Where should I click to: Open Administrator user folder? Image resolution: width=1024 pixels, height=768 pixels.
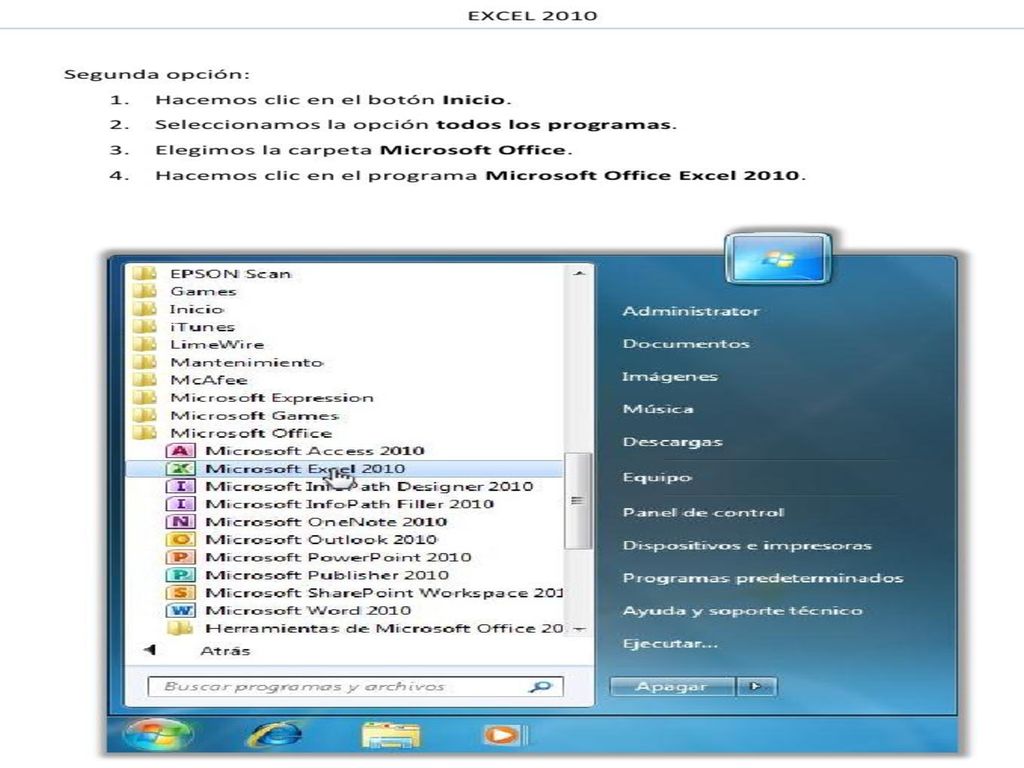pyautogui.click(x=691, y=311)
